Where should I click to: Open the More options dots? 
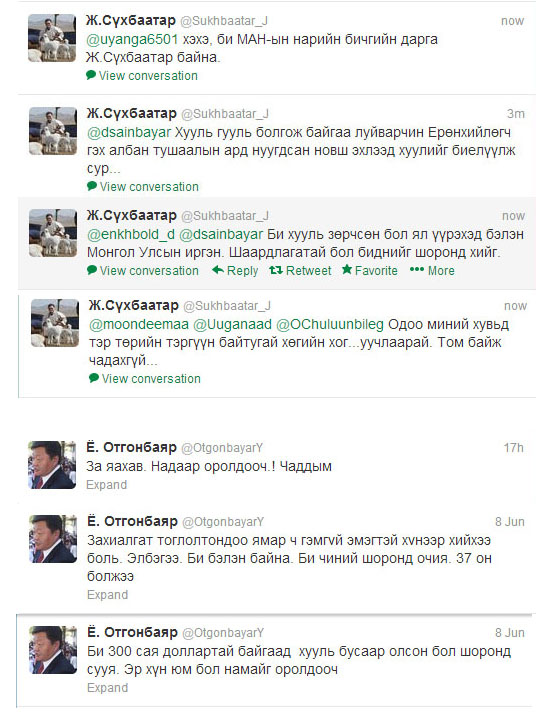tap(417, 270)
